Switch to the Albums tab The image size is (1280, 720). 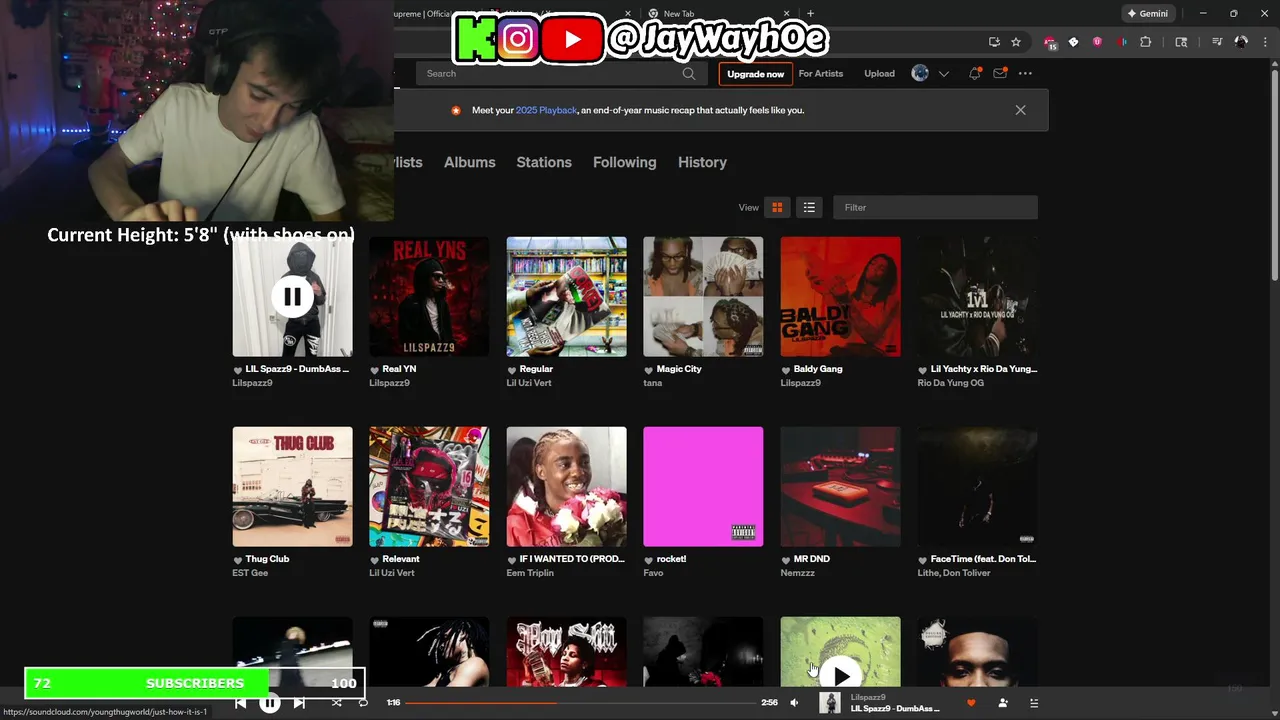pos(470,162)
